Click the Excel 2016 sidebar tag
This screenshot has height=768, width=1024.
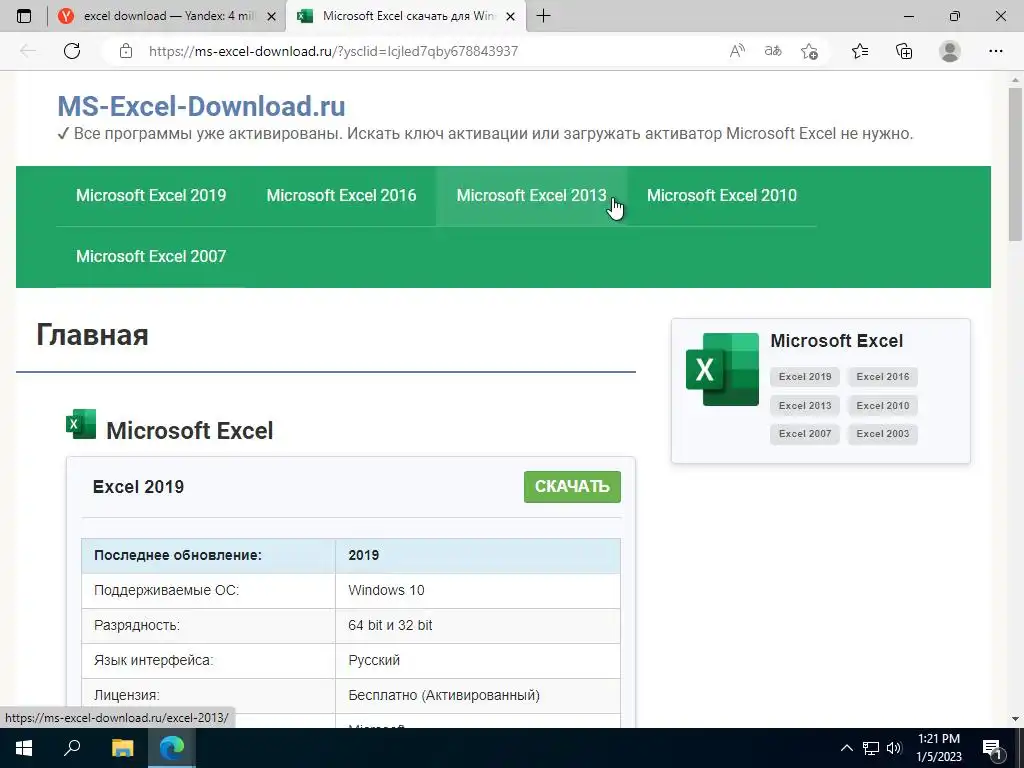coord(882,377)
